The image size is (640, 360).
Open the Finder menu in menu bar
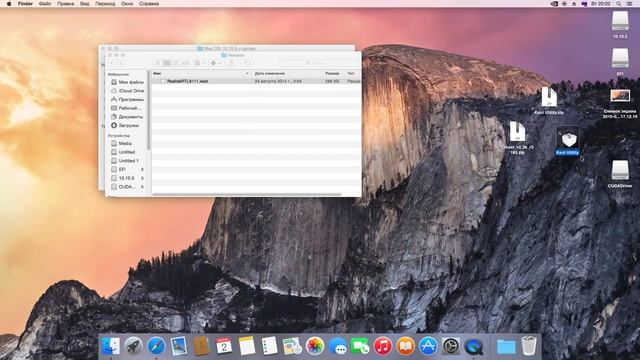point(25,4)
